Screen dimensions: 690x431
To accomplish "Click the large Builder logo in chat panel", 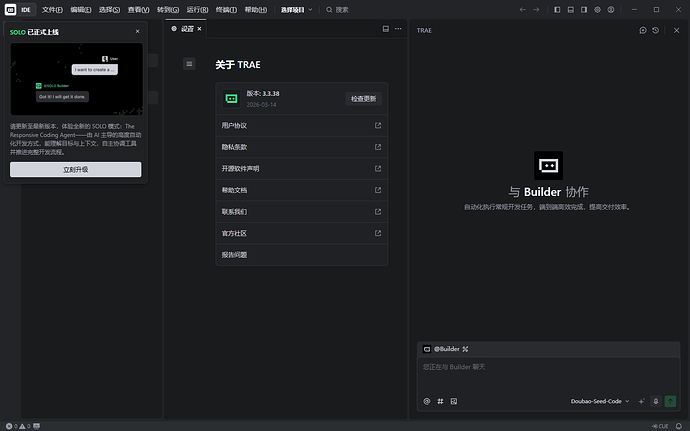I will click(x=548, y=166).
